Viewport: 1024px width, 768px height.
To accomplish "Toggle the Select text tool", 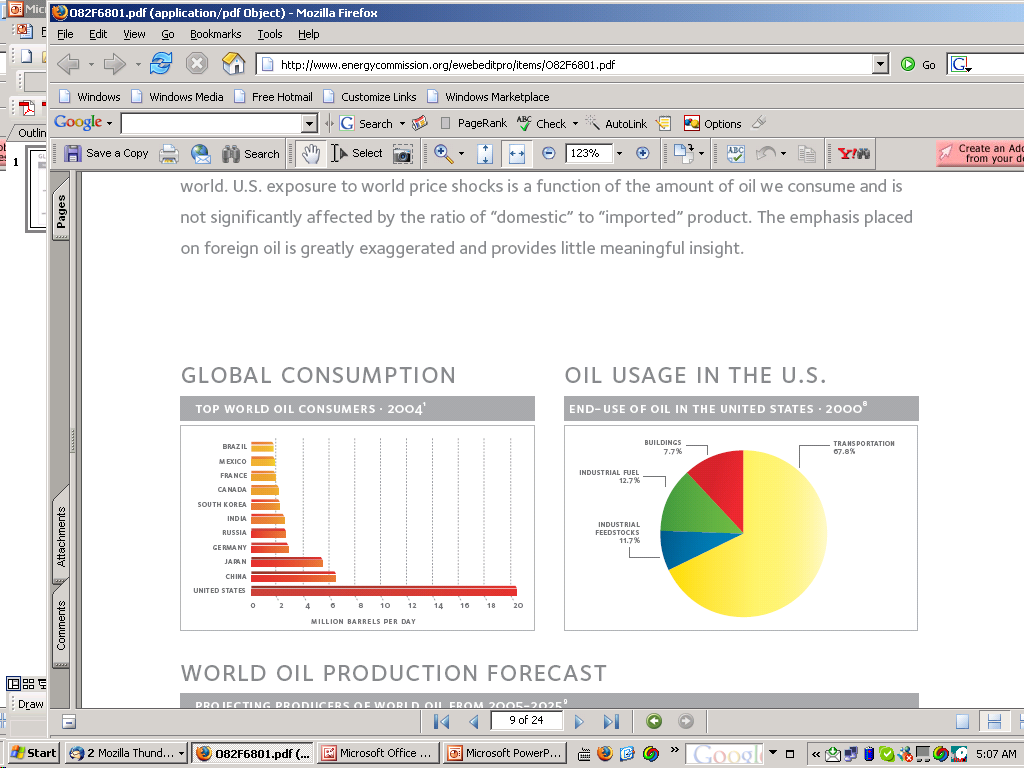I will 357,153.
